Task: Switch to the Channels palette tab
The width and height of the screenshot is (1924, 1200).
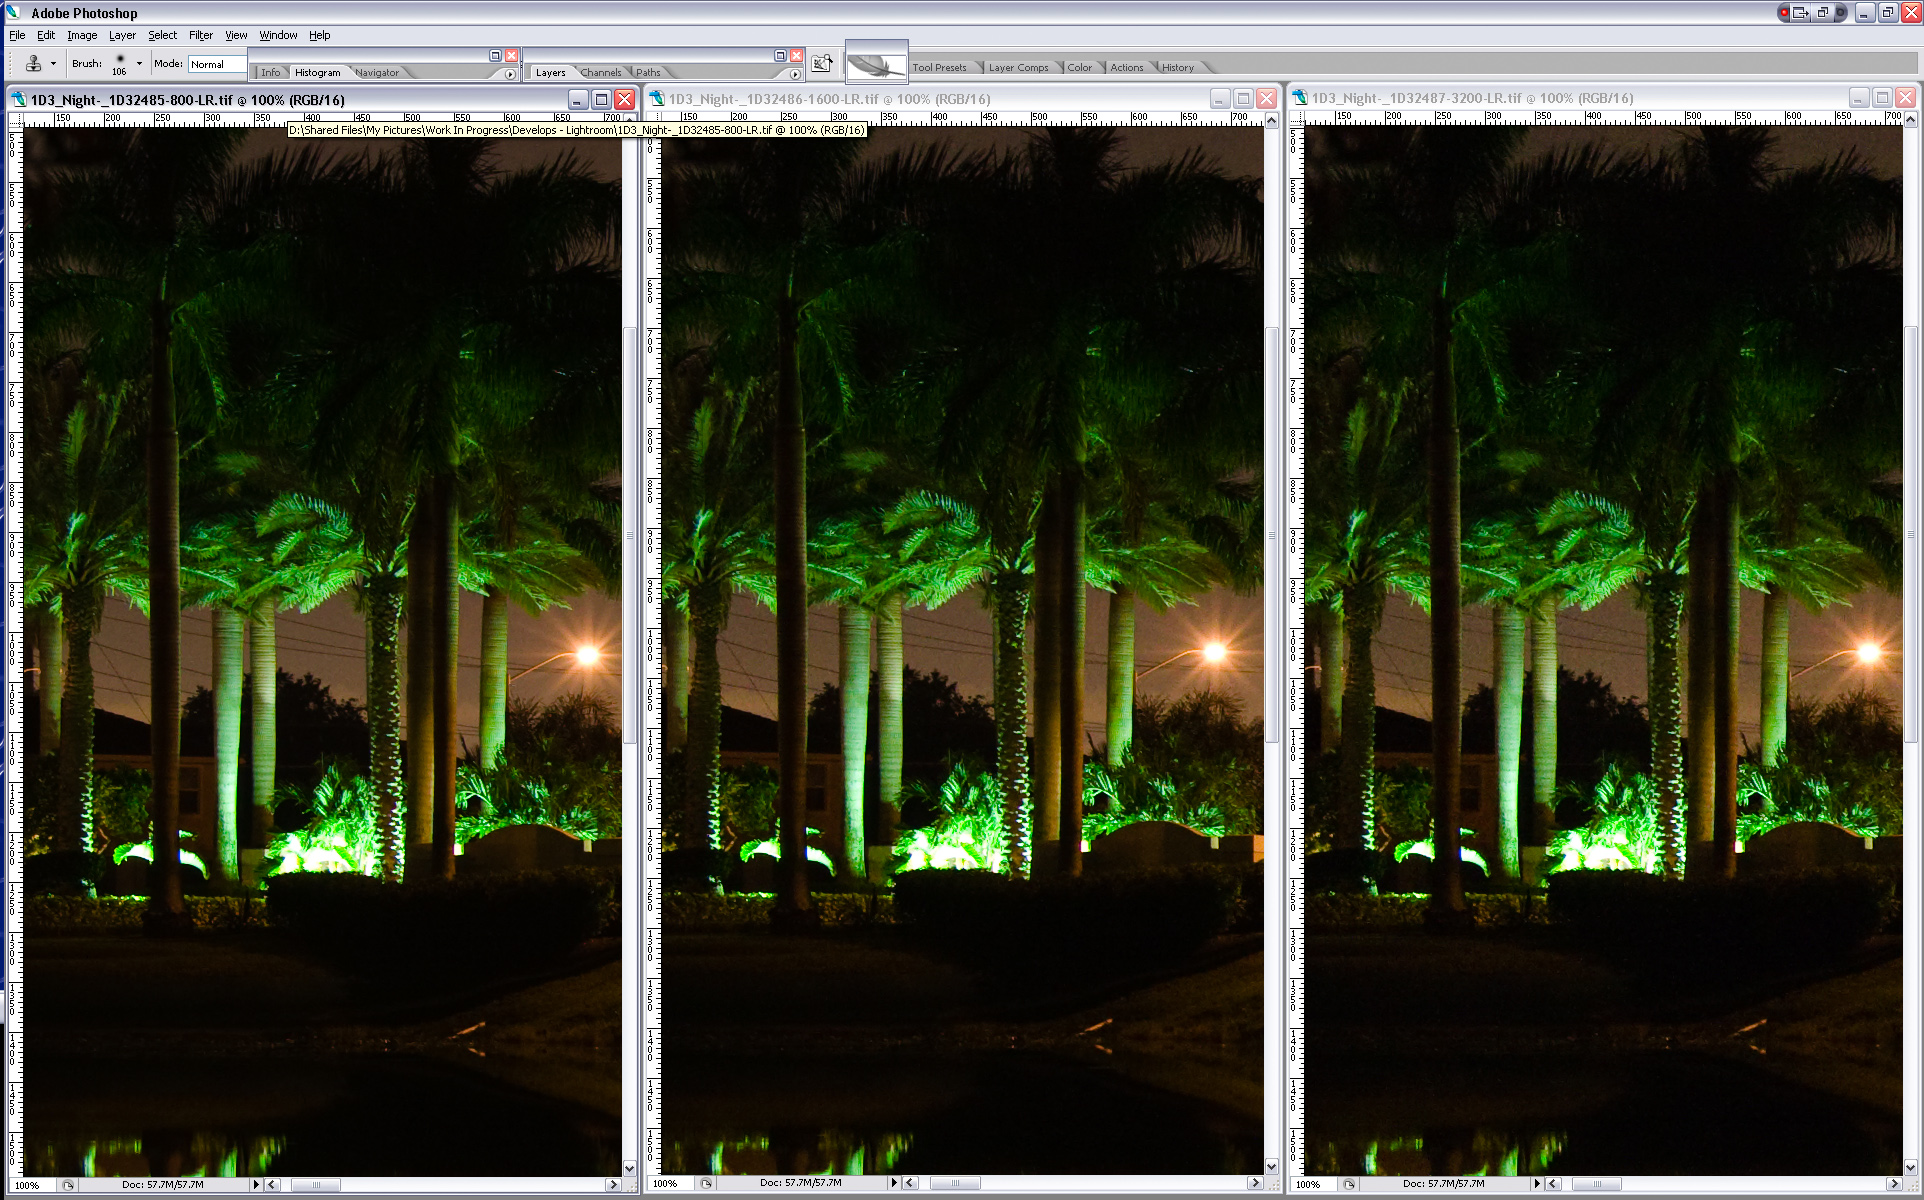Action: pyautogui.click(x=601, y=72)
